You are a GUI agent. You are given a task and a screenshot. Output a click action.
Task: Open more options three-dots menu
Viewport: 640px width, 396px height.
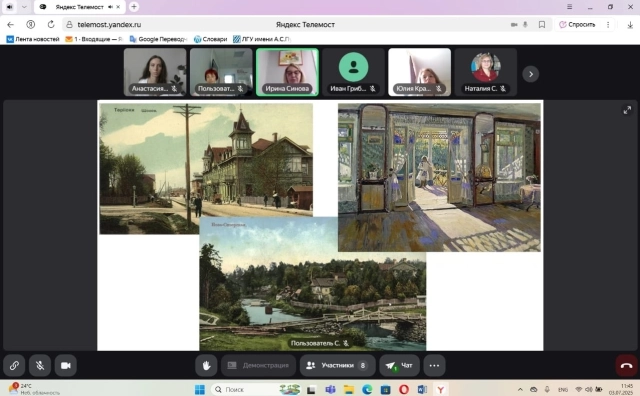pos(434,365)
